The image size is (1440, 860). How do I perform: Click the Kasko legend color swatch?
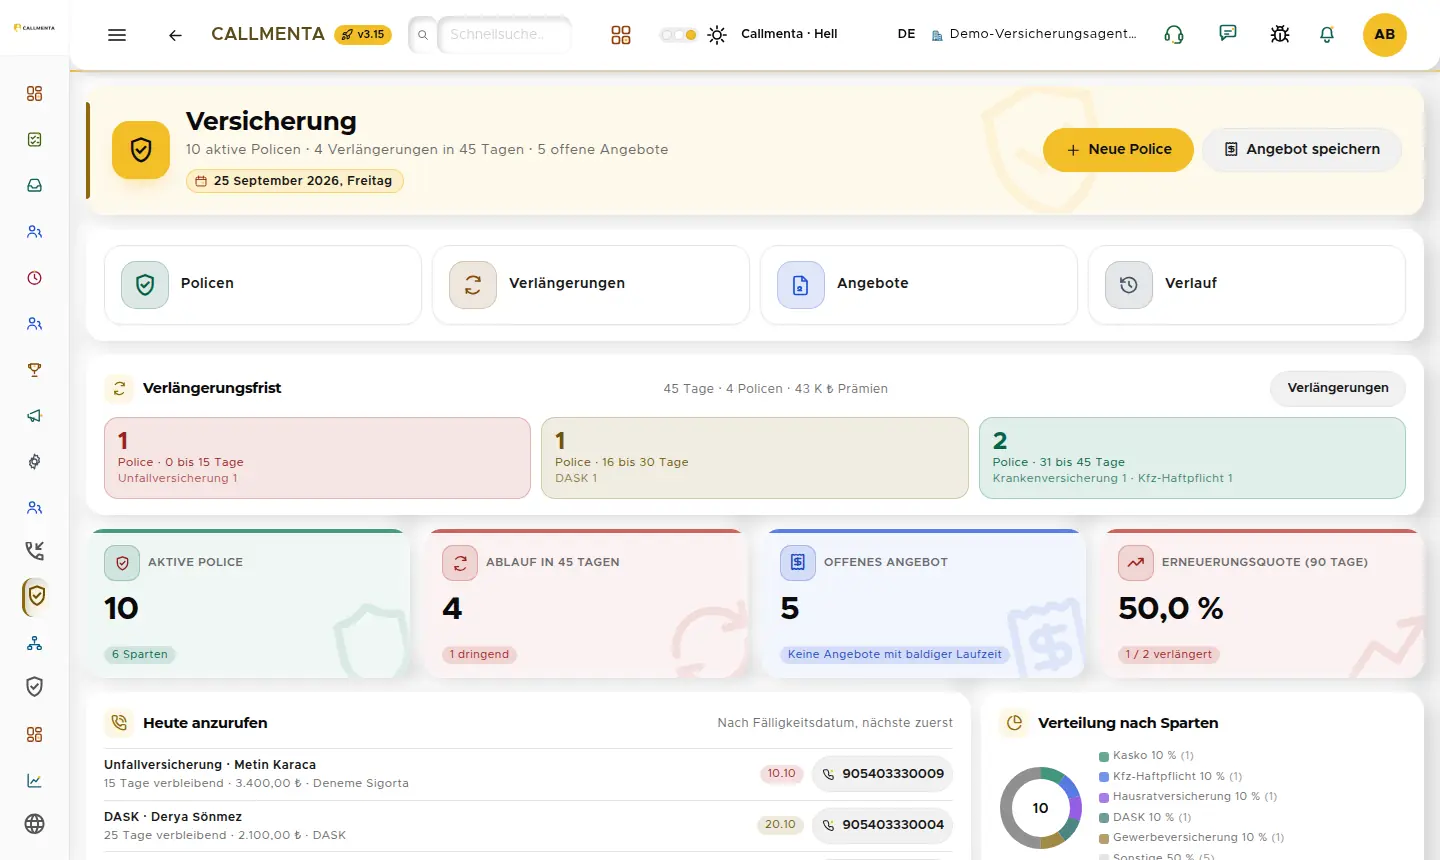(x=1104, y=756)
